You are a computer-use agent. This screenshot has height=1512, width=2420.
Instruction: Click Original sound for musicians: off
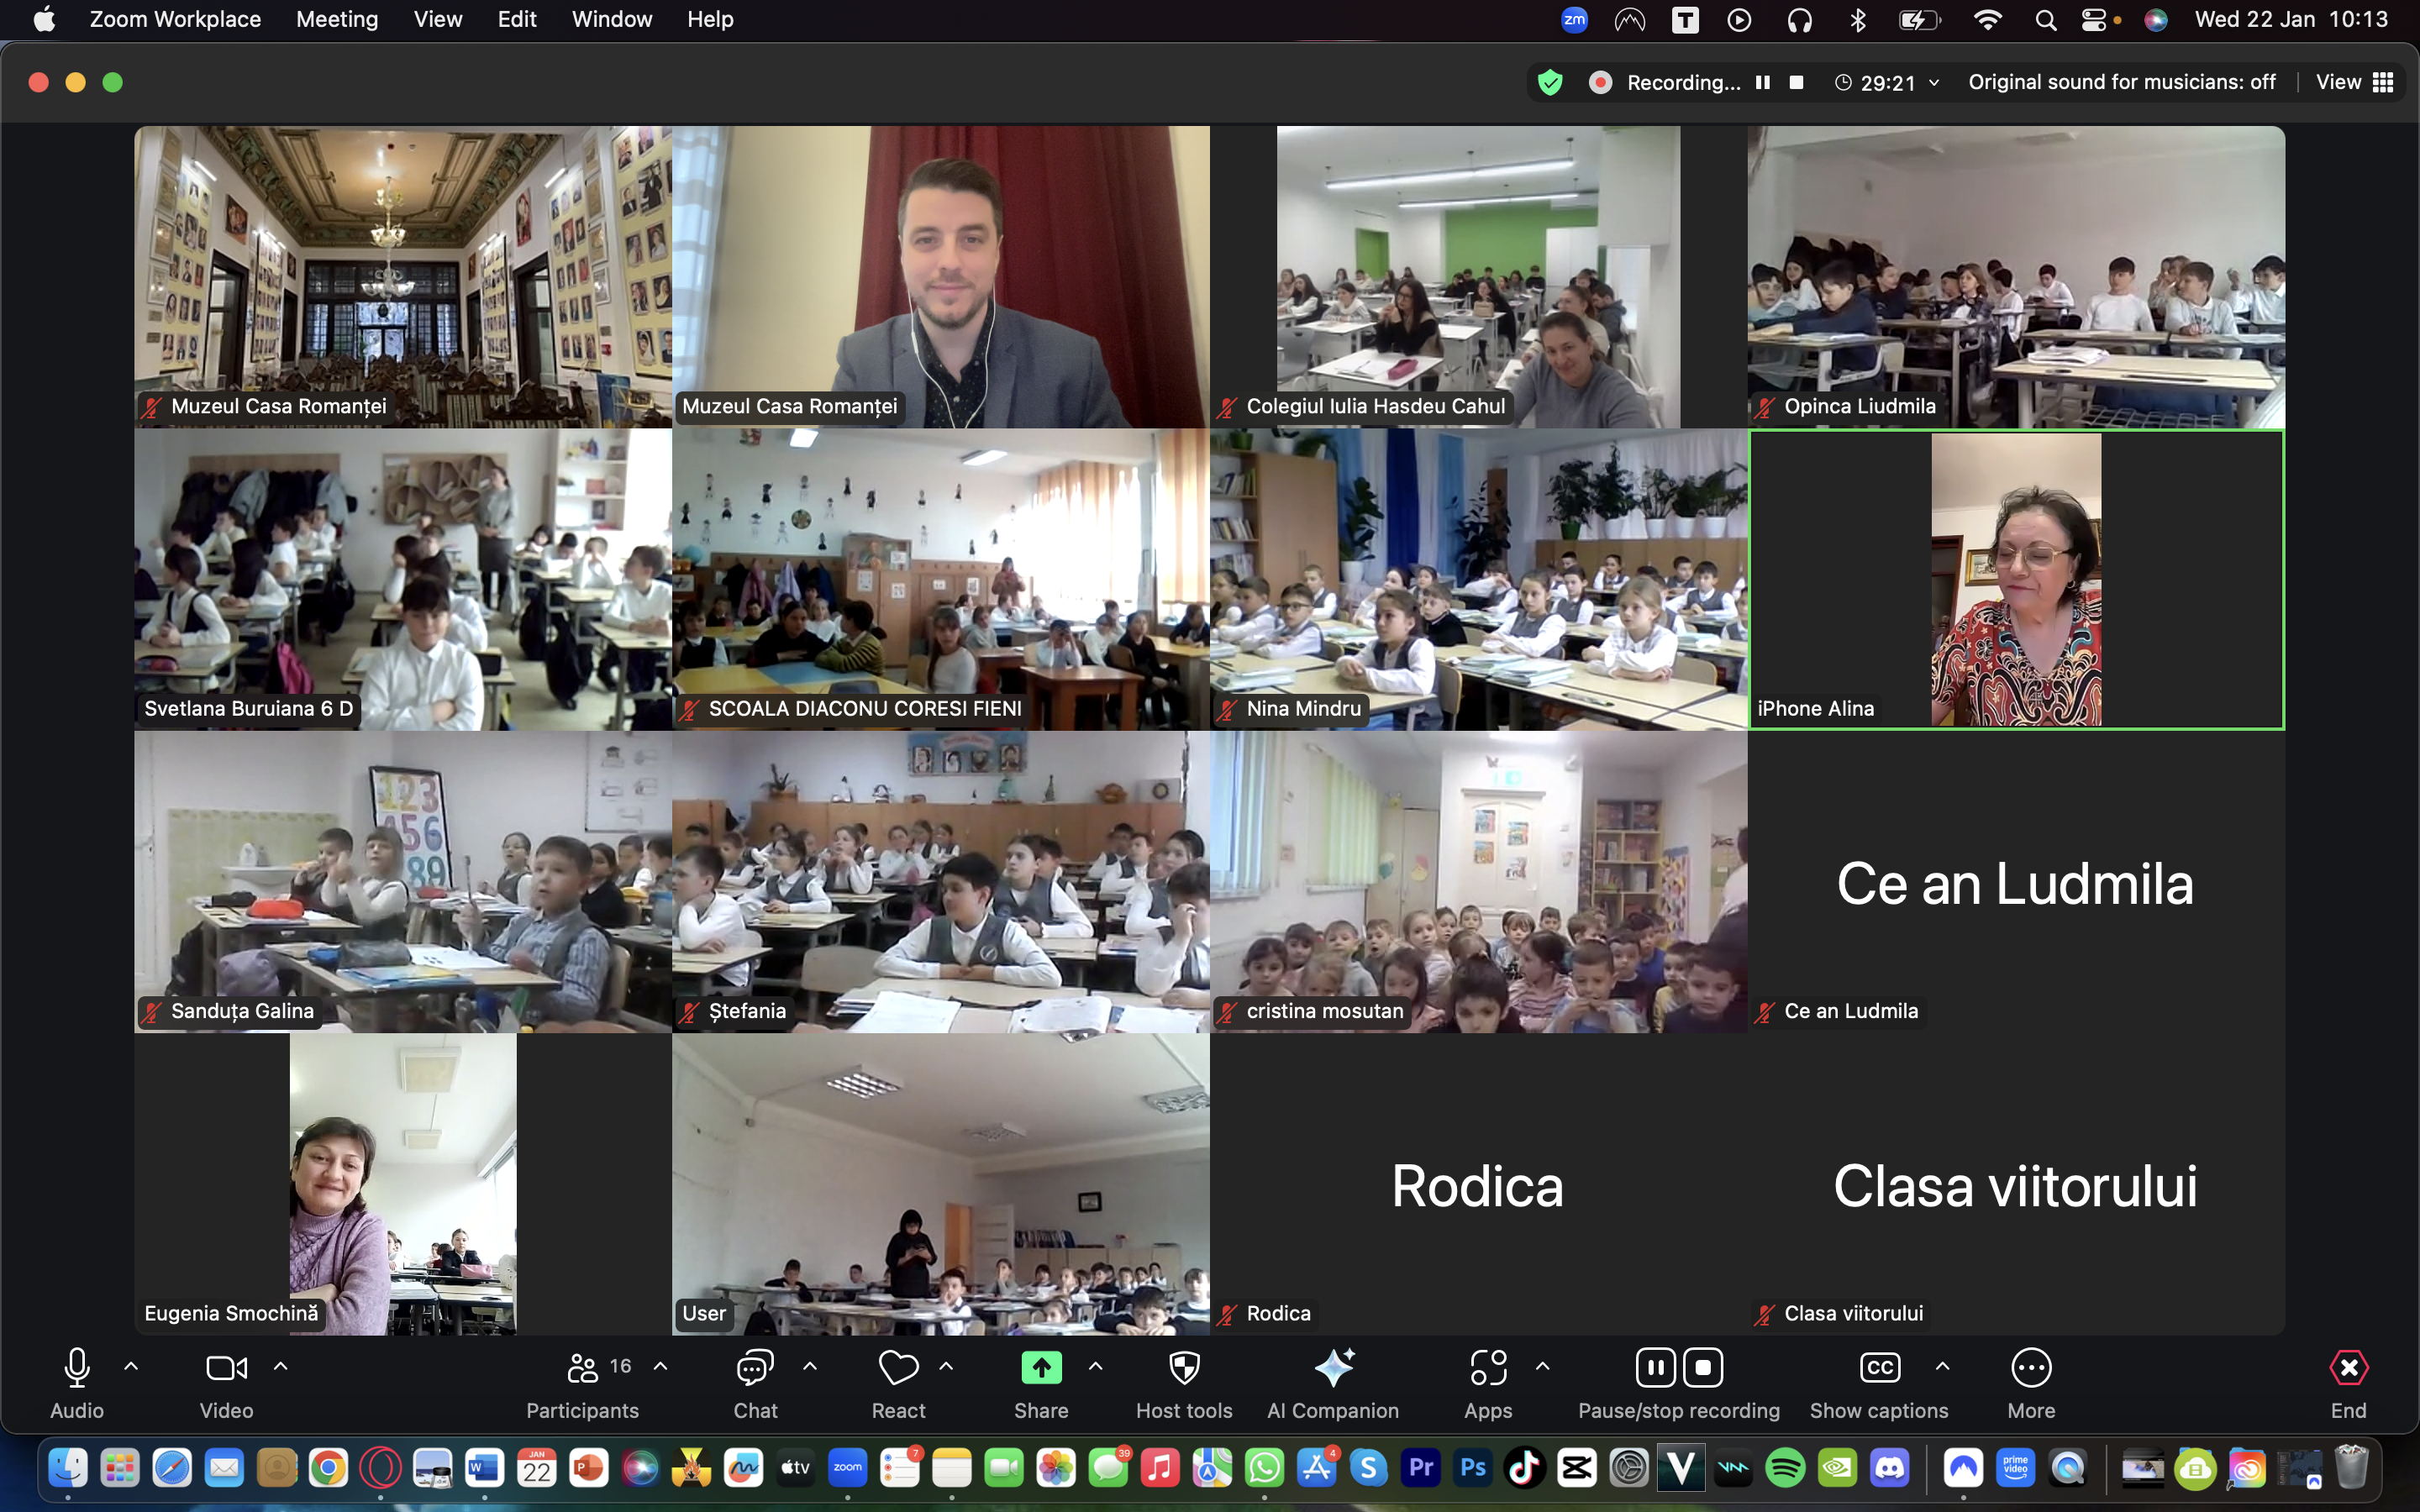pos(2121,82)
